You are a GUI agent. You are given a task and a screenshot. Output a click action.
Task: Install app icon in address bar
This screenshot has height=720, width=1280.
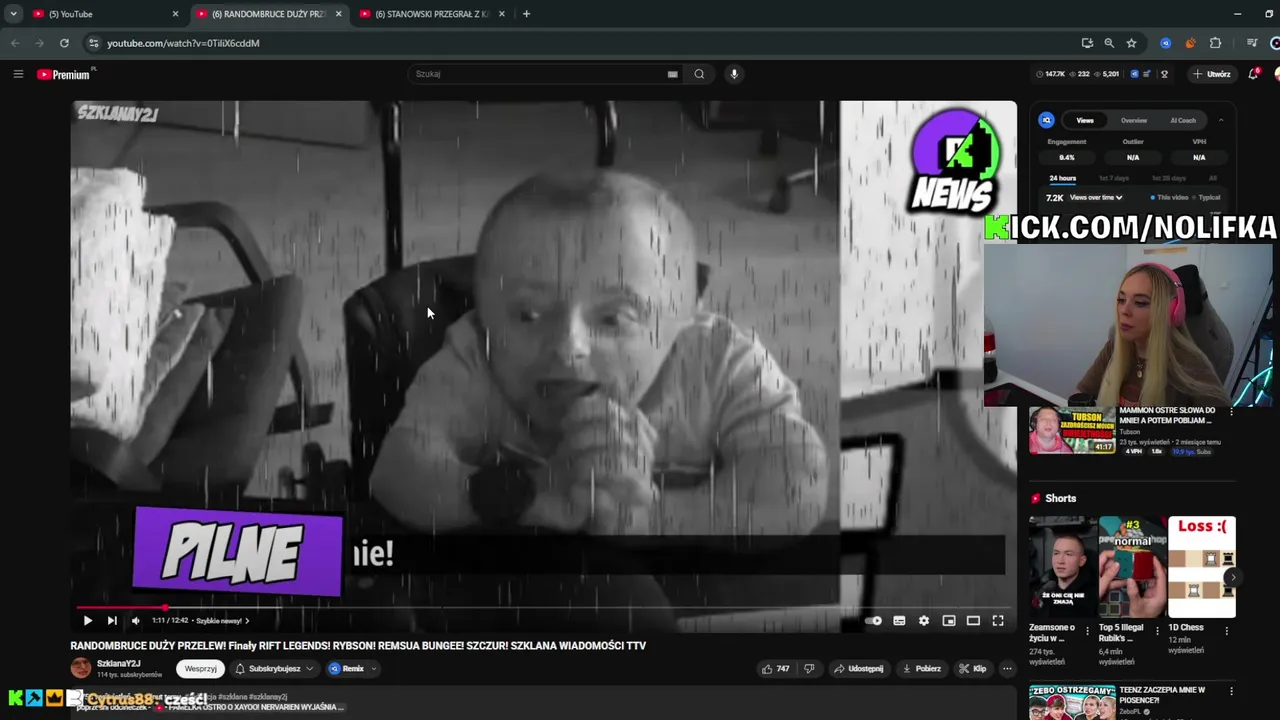(x=1087, y=43)
